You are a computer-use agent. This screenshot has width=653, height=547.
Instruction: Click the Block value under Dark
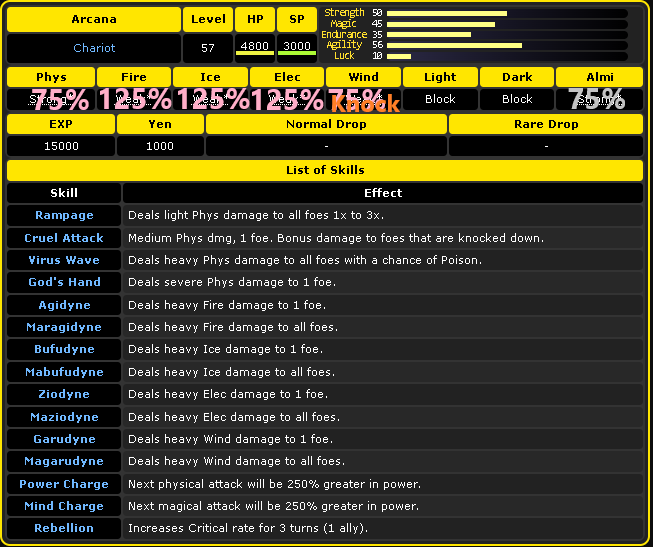coord(517,99)
